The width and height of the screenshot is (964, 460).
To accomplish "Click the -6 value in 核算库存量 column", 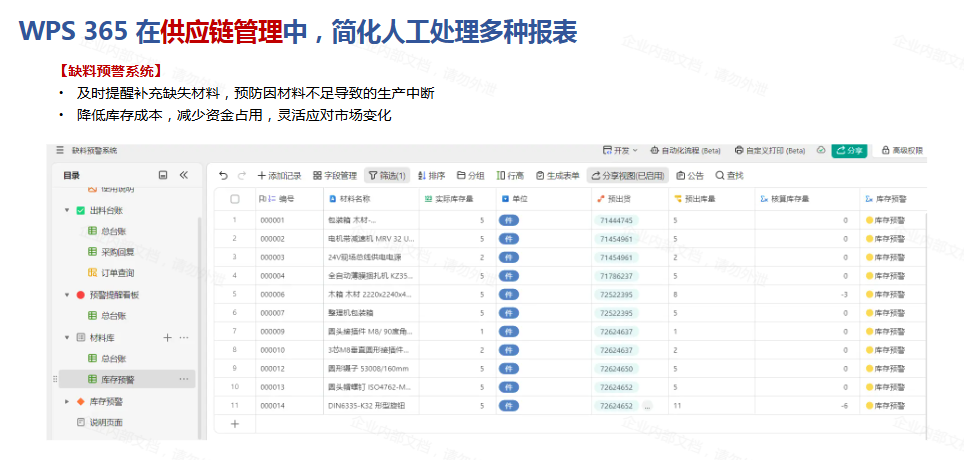I will coord(845,406).
